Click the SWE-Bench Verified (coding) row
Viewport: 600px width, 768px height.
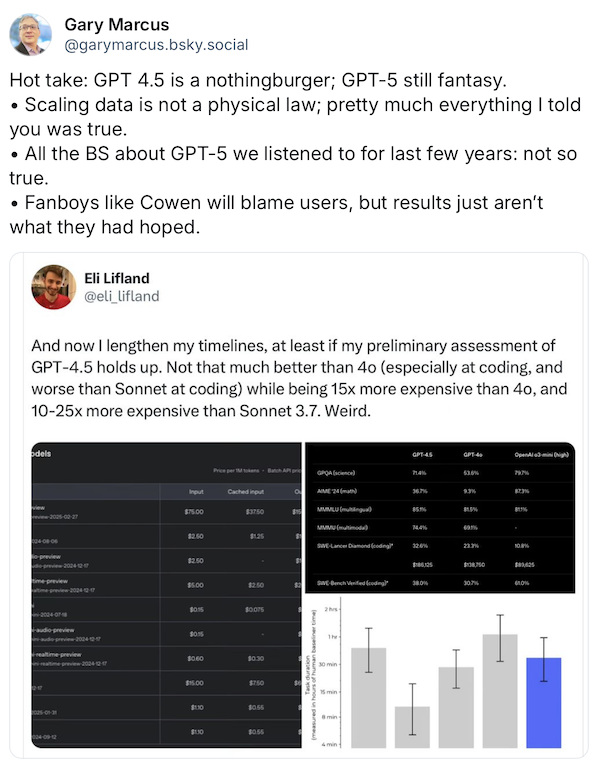point(440,583)
